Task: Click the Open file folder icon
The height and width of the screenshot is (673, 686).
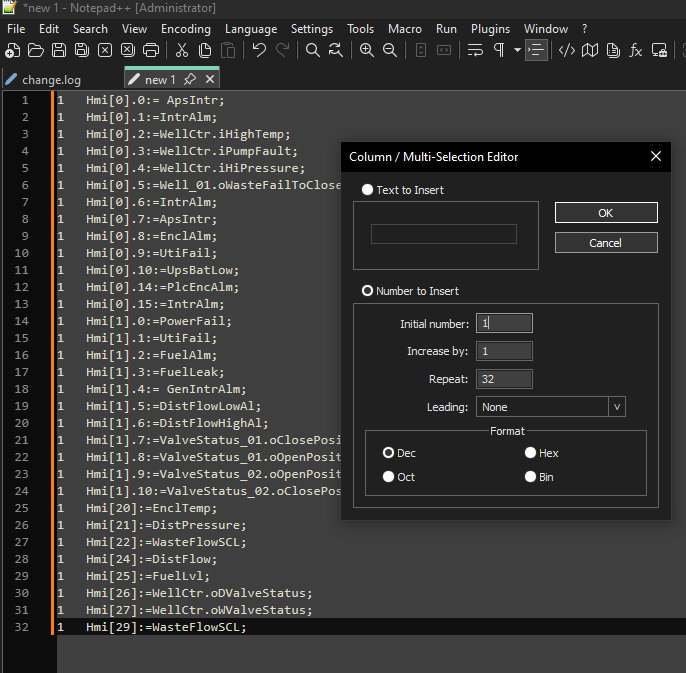Action: point(36,50)
